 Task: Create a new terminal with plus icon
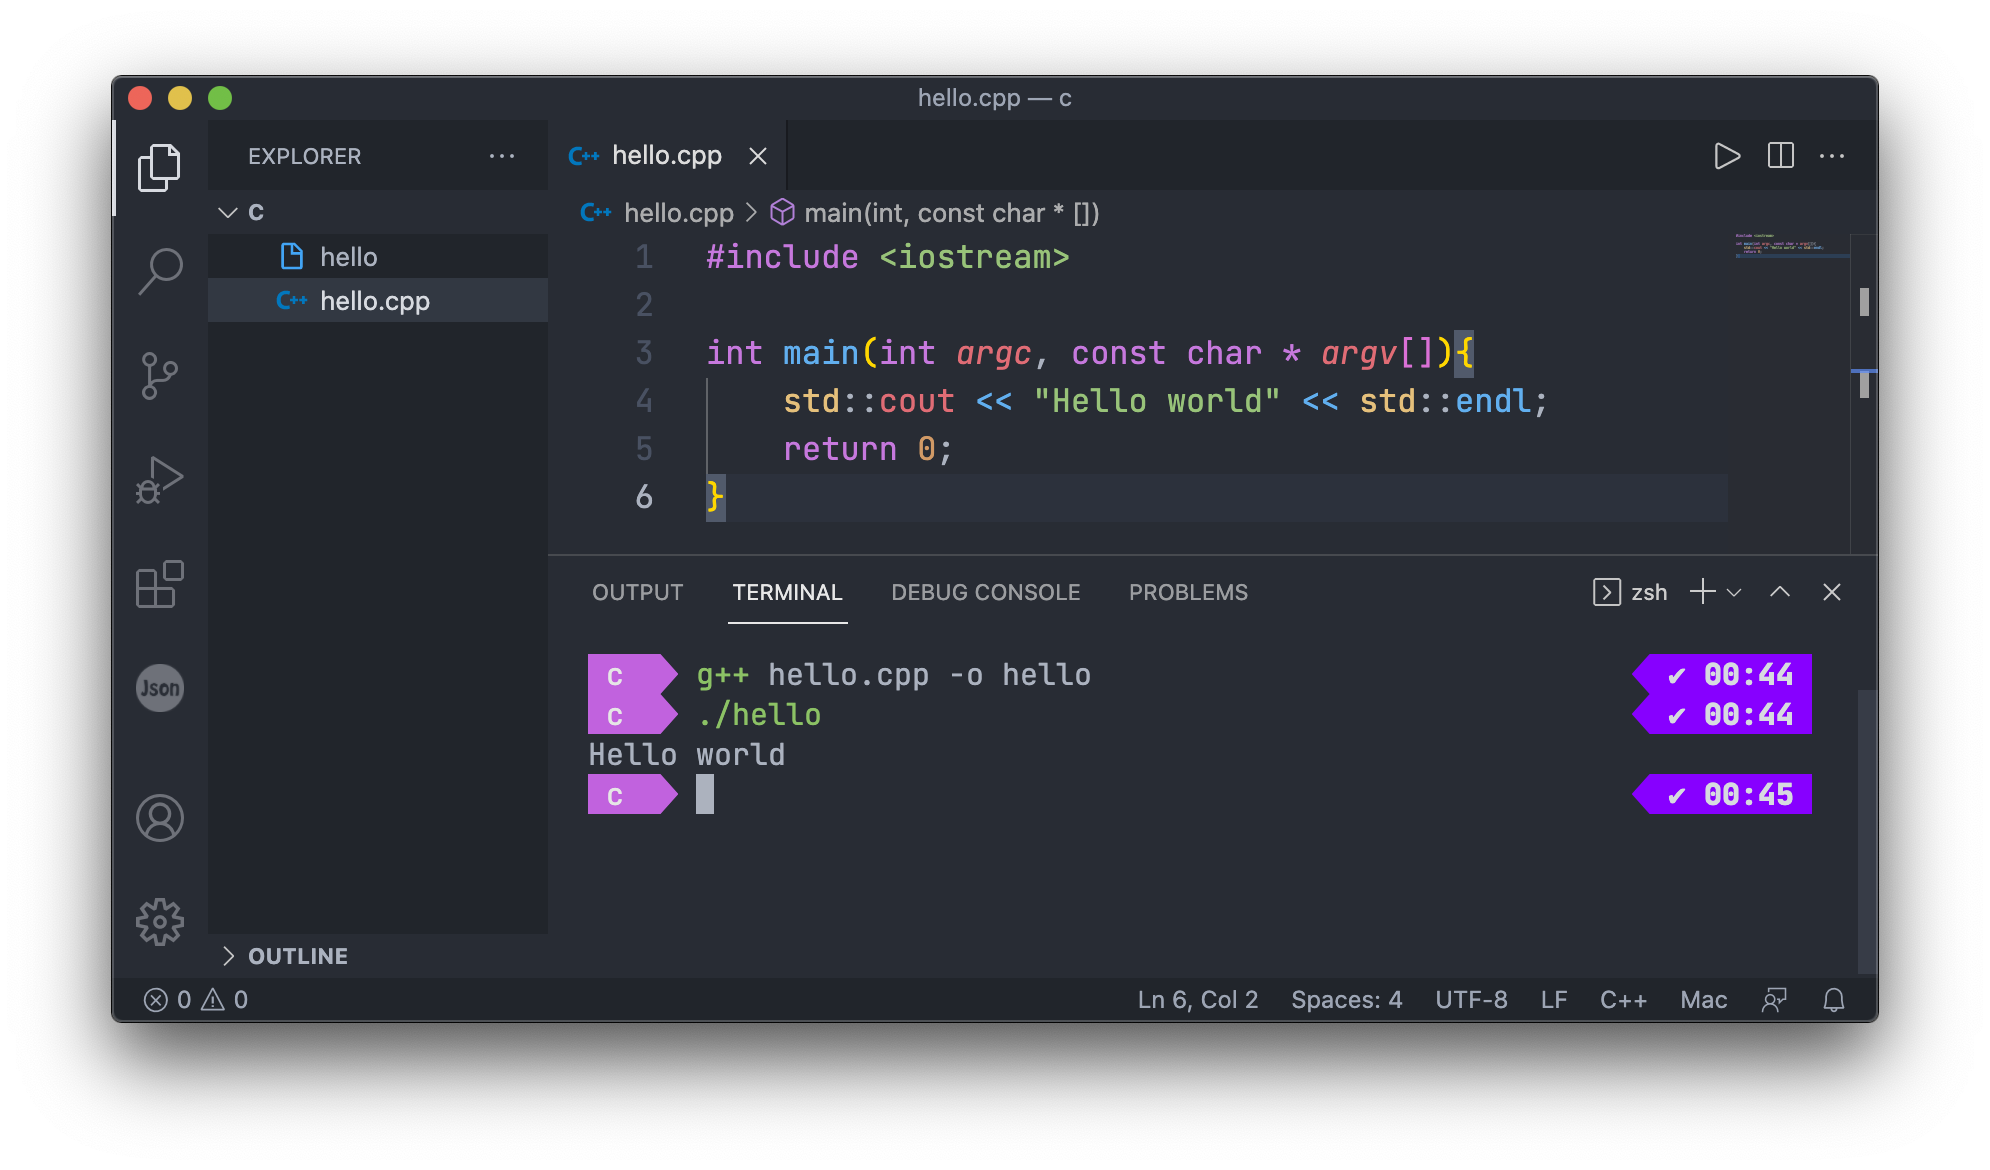click(x=1702, y=592)
